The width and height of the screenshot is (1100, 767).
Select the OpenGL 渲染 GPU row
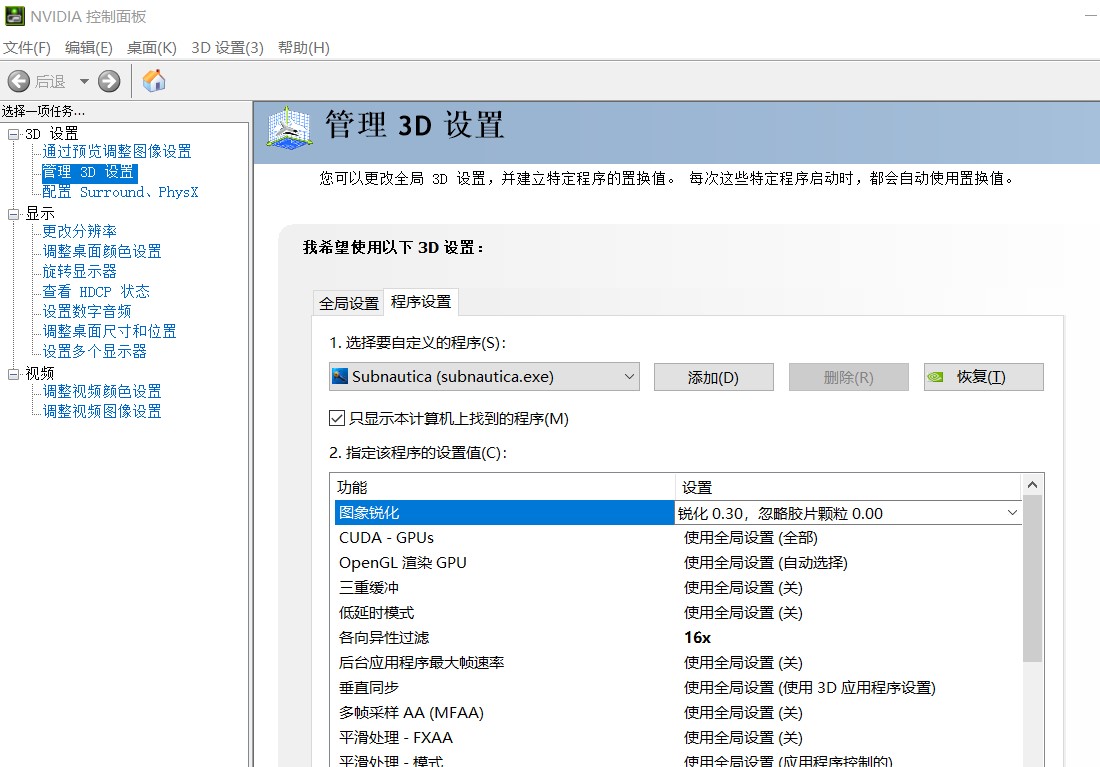(678, 563)
